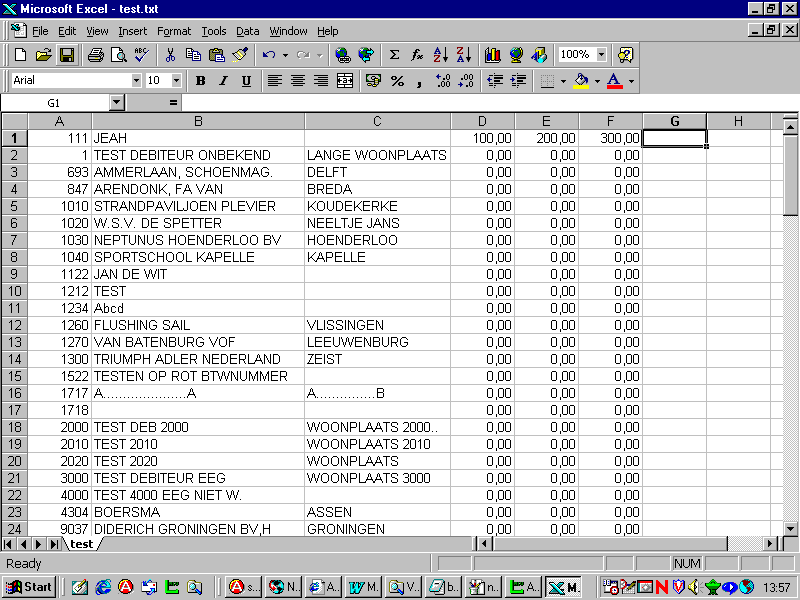This screenshot has width=800, height=600.
Task: Select the Format Painter brush
Action: point(240,55)
